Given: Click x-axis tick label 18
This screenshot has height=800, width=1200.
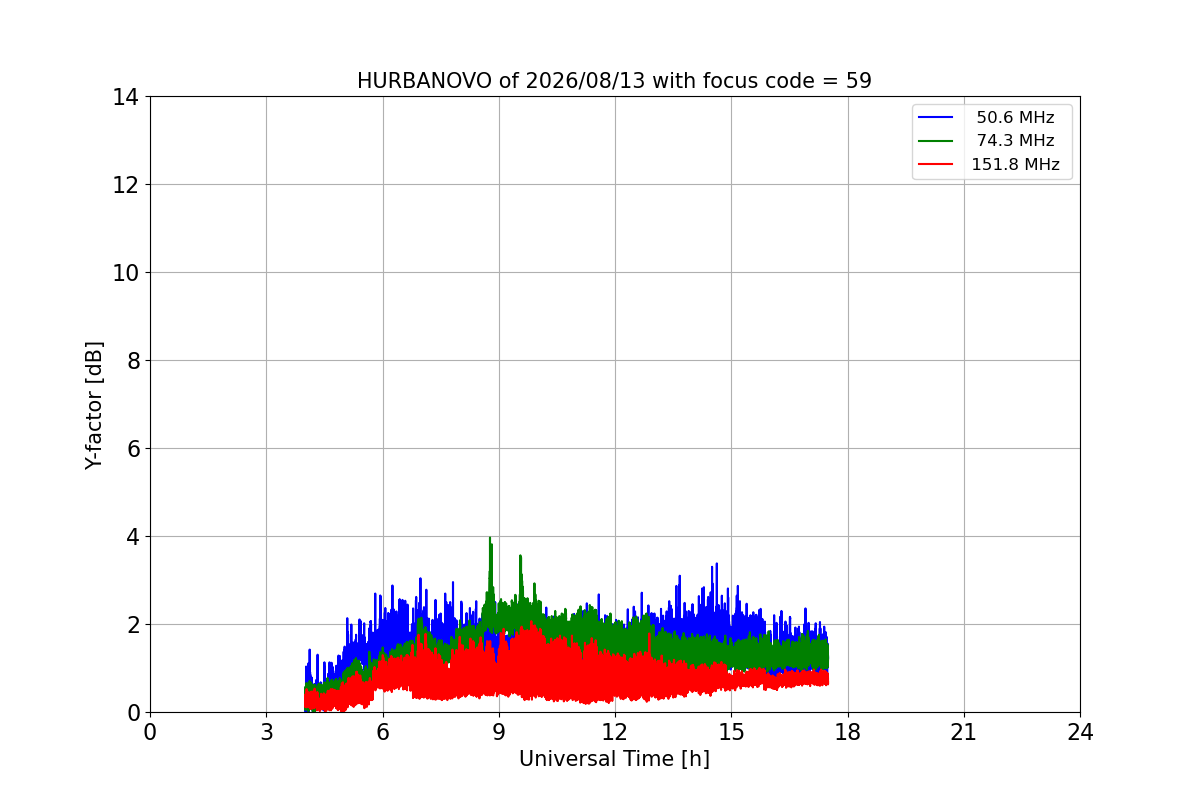Looking at the screenshot, I should coord(847,732).
